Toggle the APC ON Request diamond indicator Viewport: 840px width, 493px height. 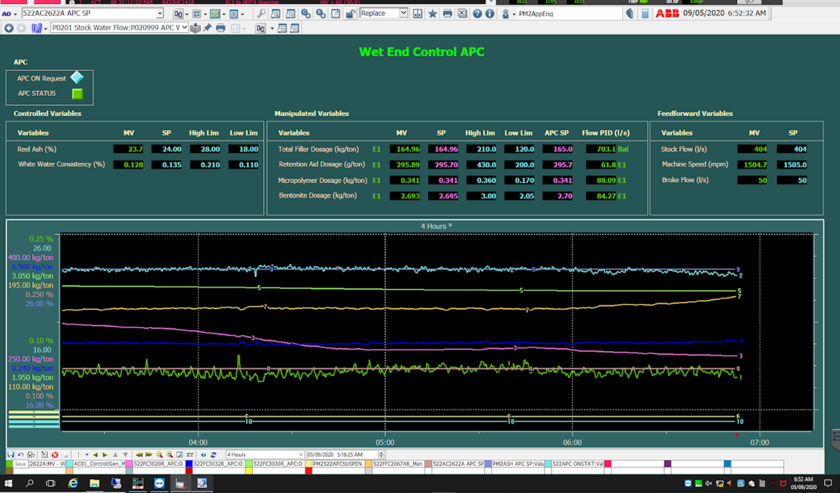coord(77,78)
